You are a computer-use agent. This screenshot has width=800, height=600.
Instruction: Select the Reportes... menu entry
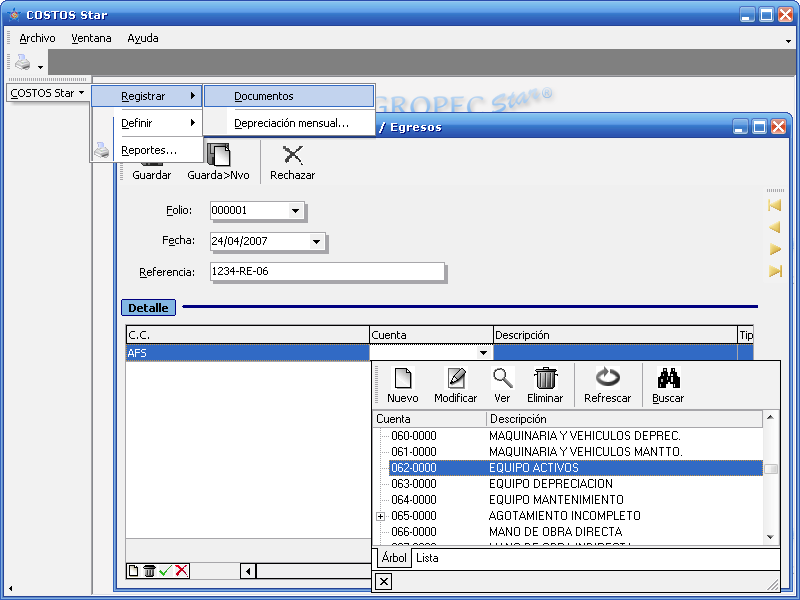pos(147,150)
